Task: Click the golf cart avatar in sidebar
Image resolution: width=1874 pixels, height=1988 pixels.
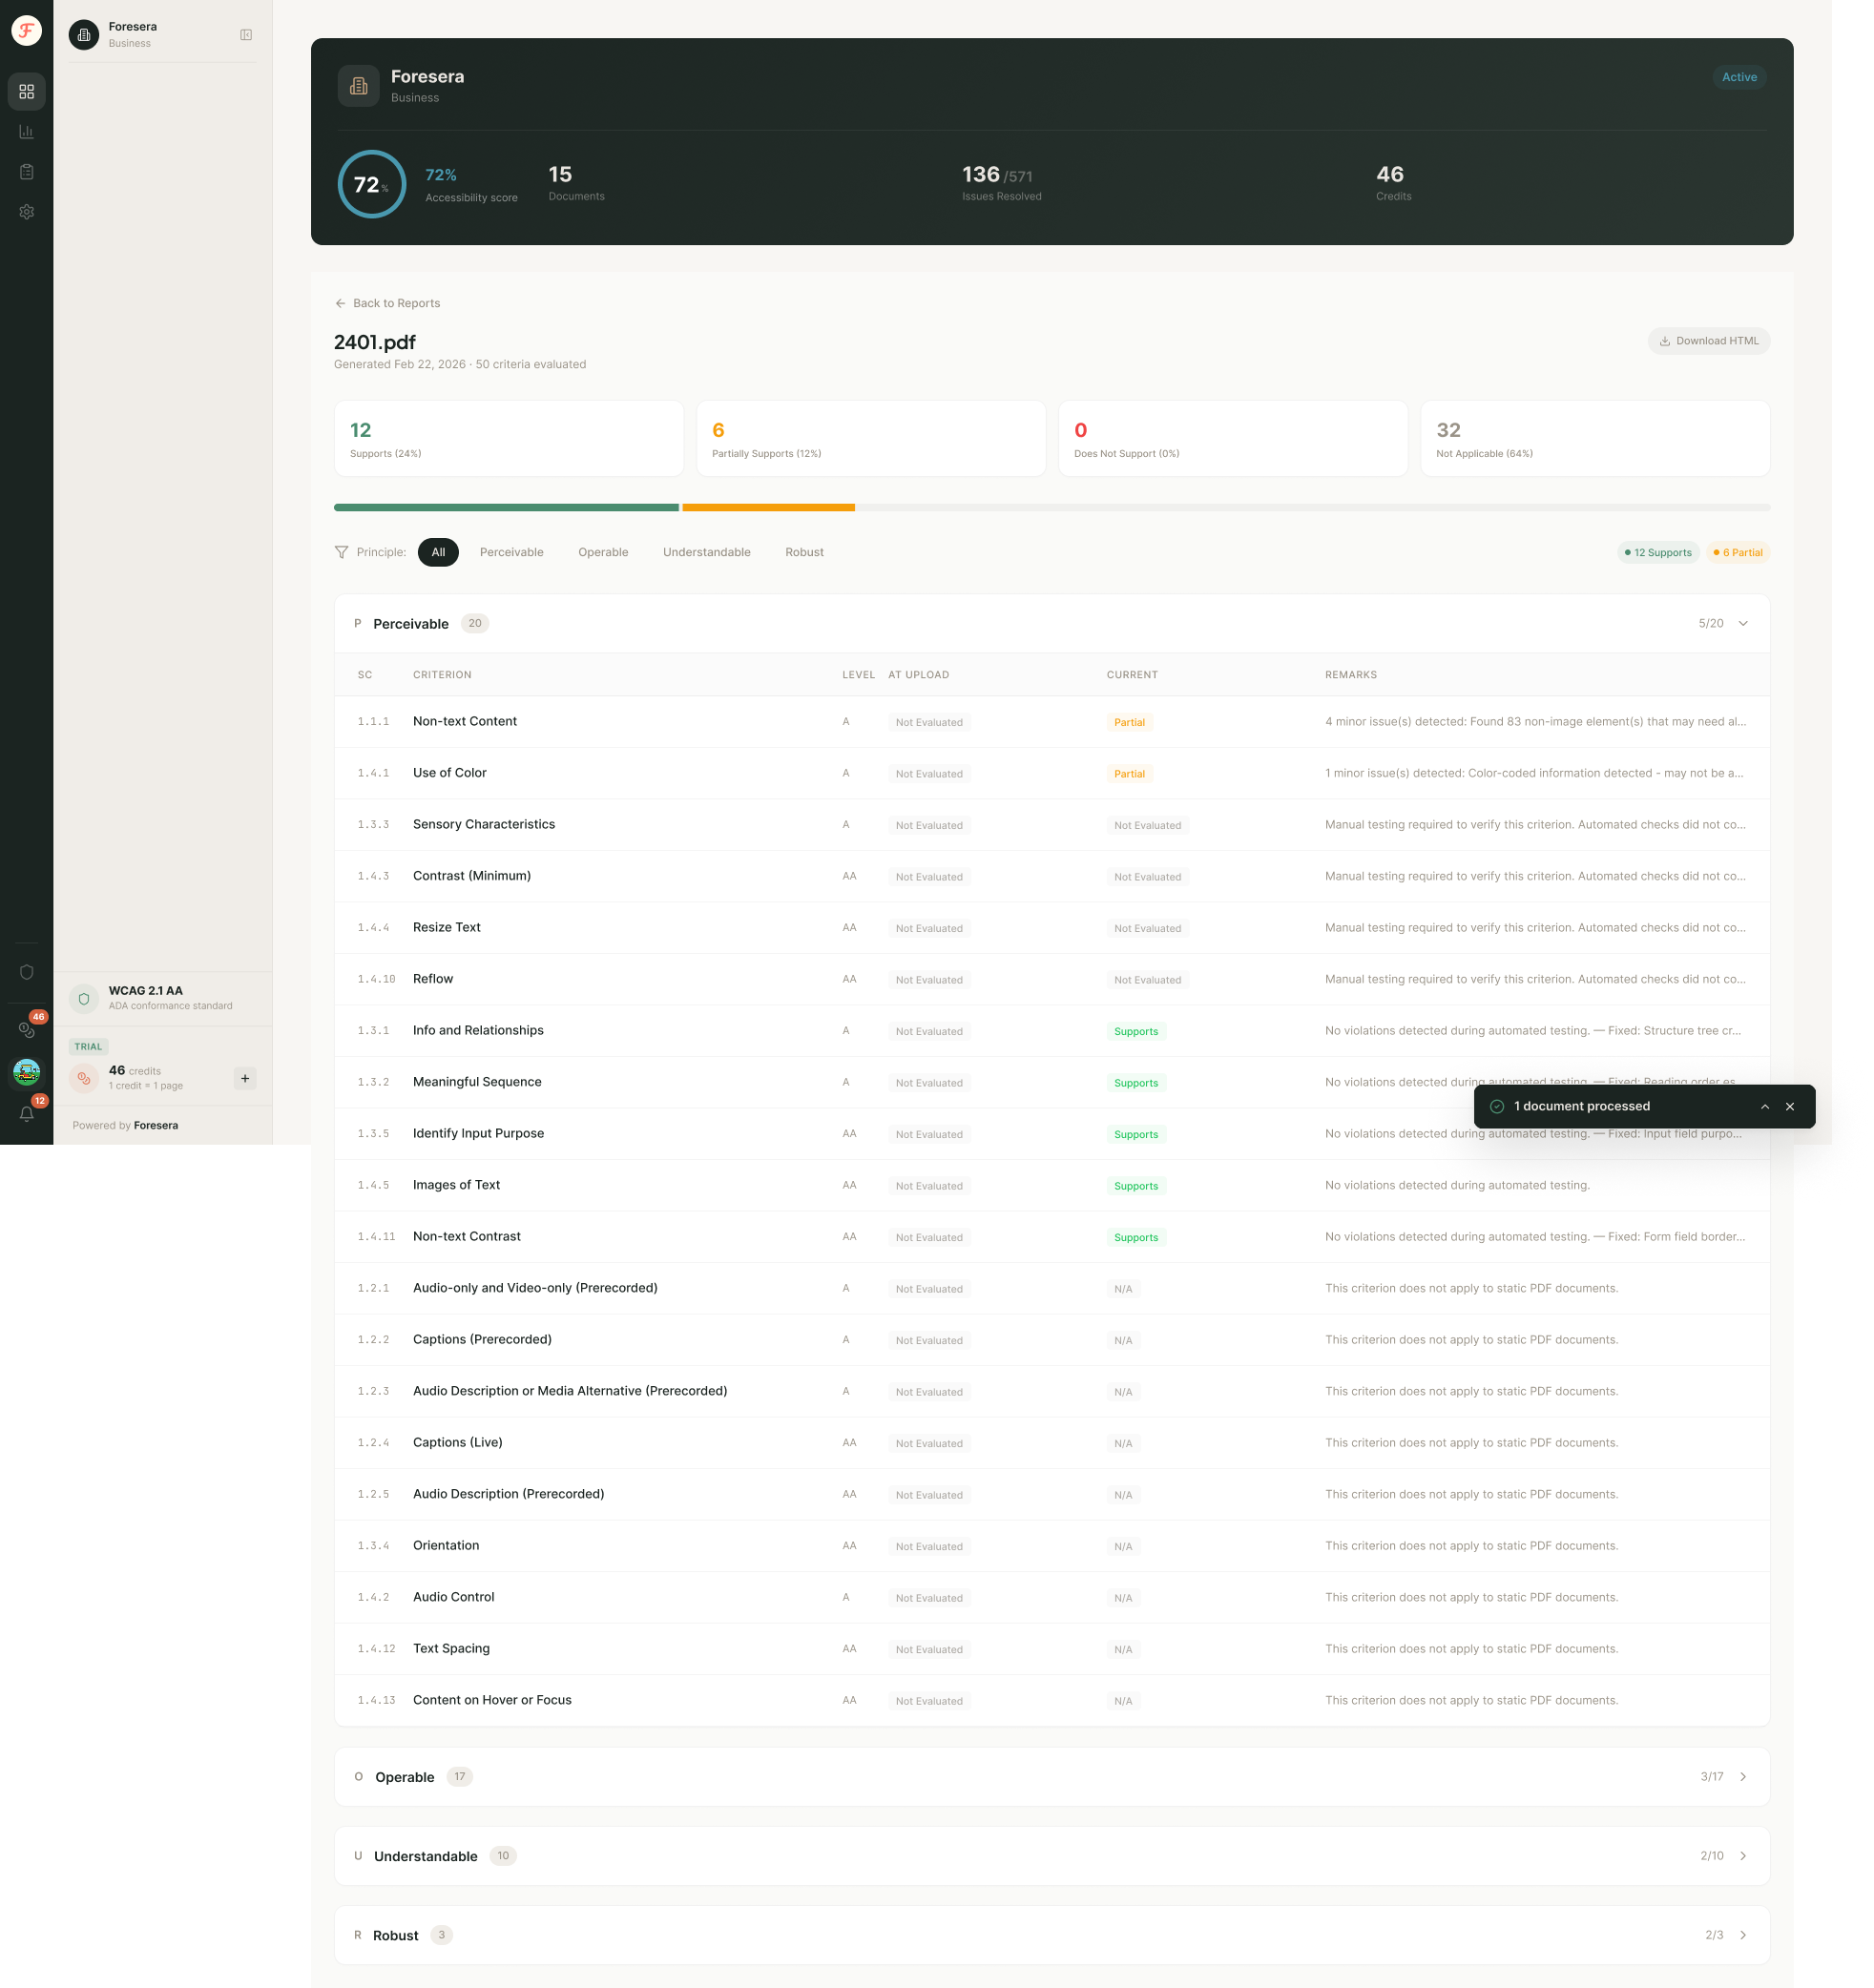Action: pos(27,1074)
